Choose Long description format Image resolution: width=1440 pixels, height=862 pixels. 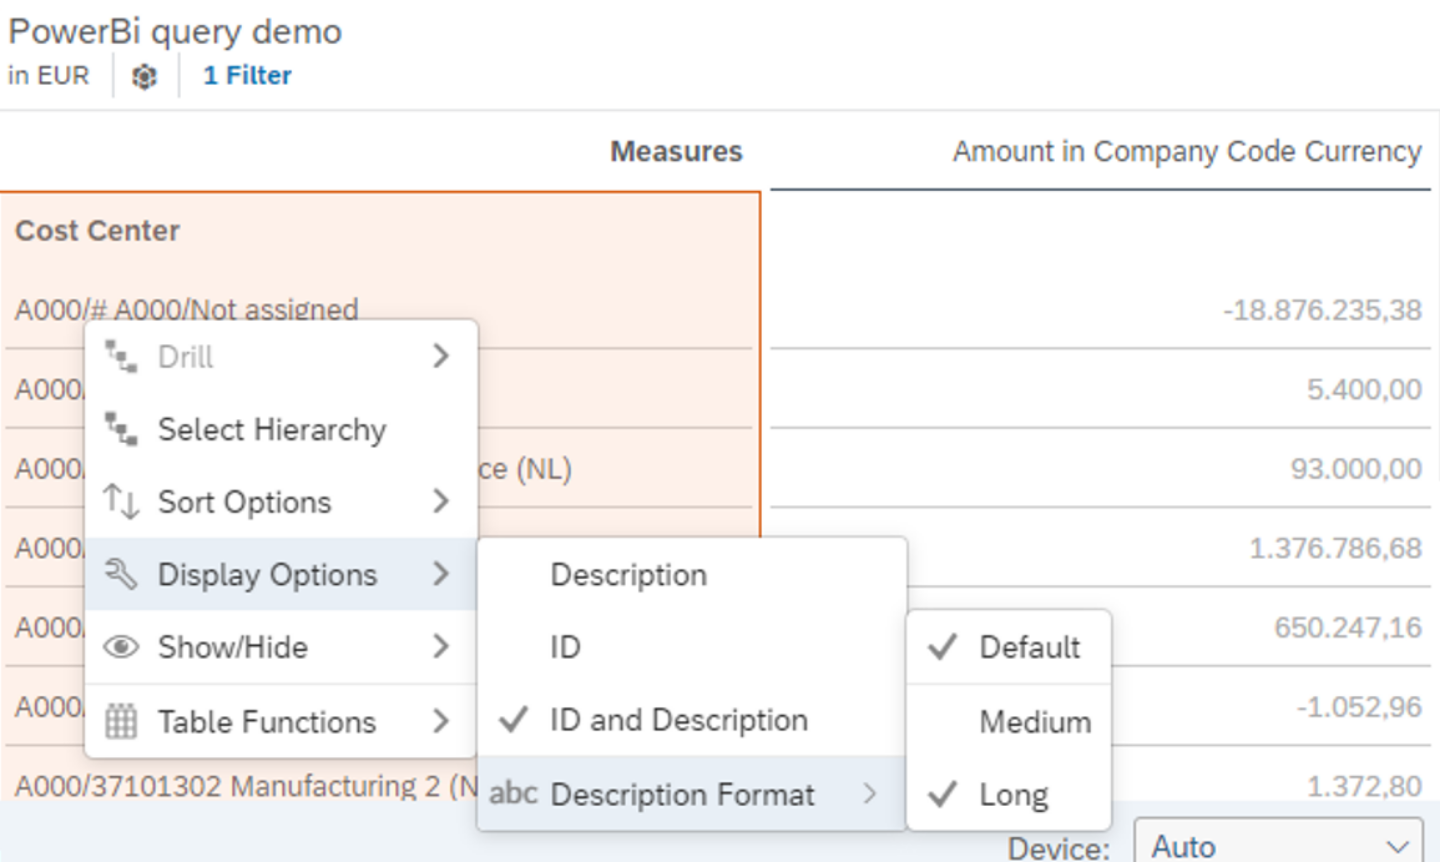[x=1008, y=795]
